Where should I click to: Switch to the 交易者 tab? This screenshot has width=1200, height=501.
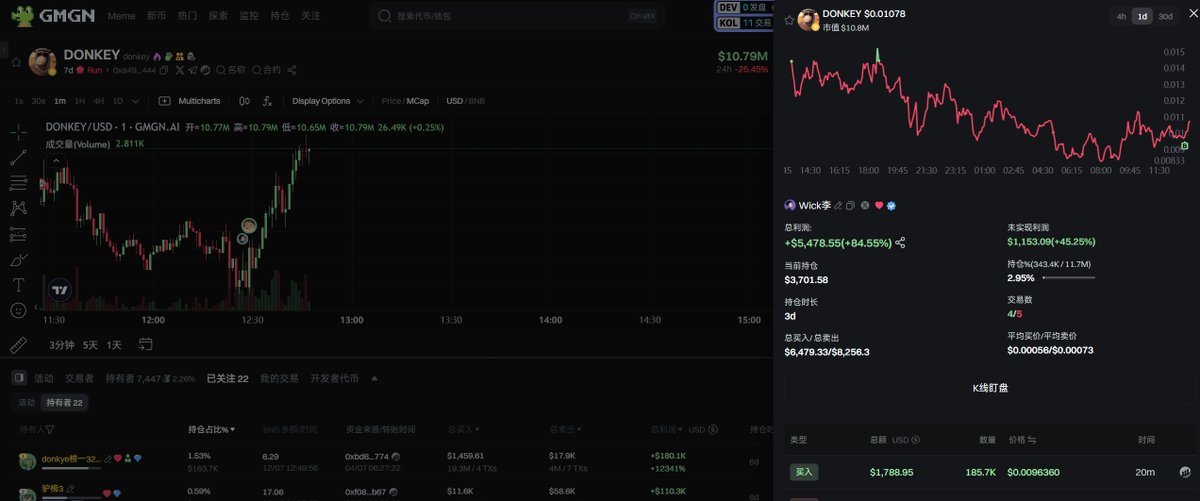[79, 378]
